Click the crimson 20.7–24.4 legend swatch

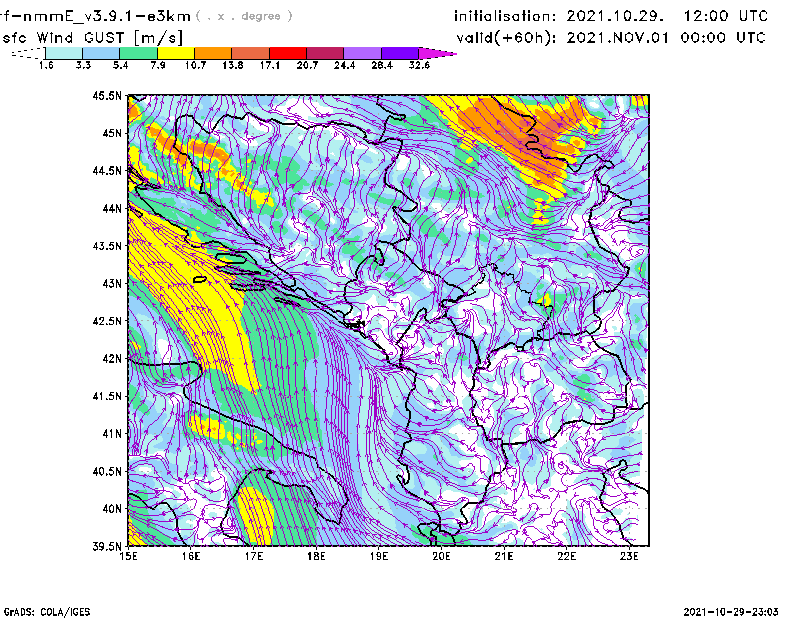[325, 53]
